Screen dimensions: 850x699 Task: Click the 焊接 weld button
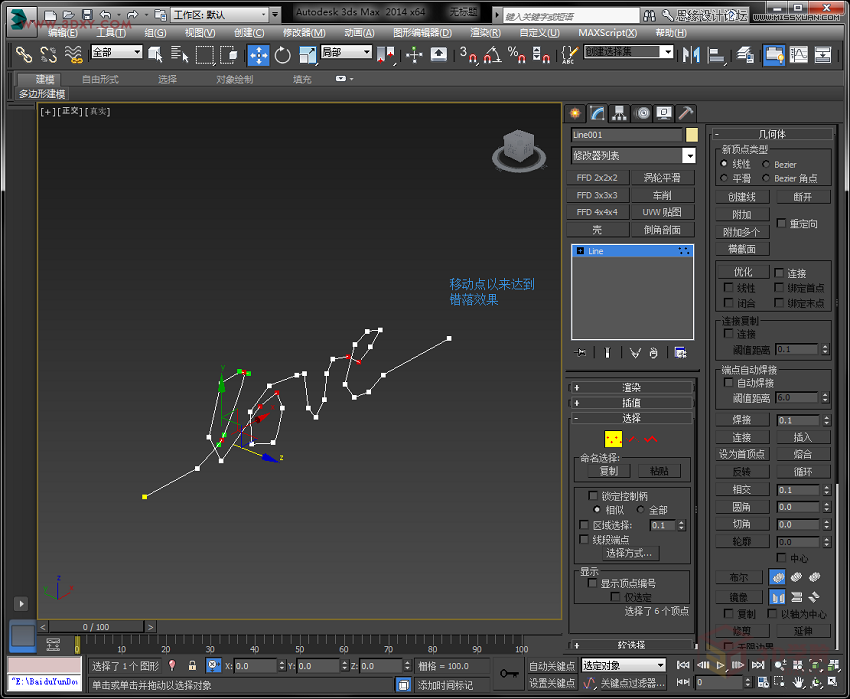(742, 419)
